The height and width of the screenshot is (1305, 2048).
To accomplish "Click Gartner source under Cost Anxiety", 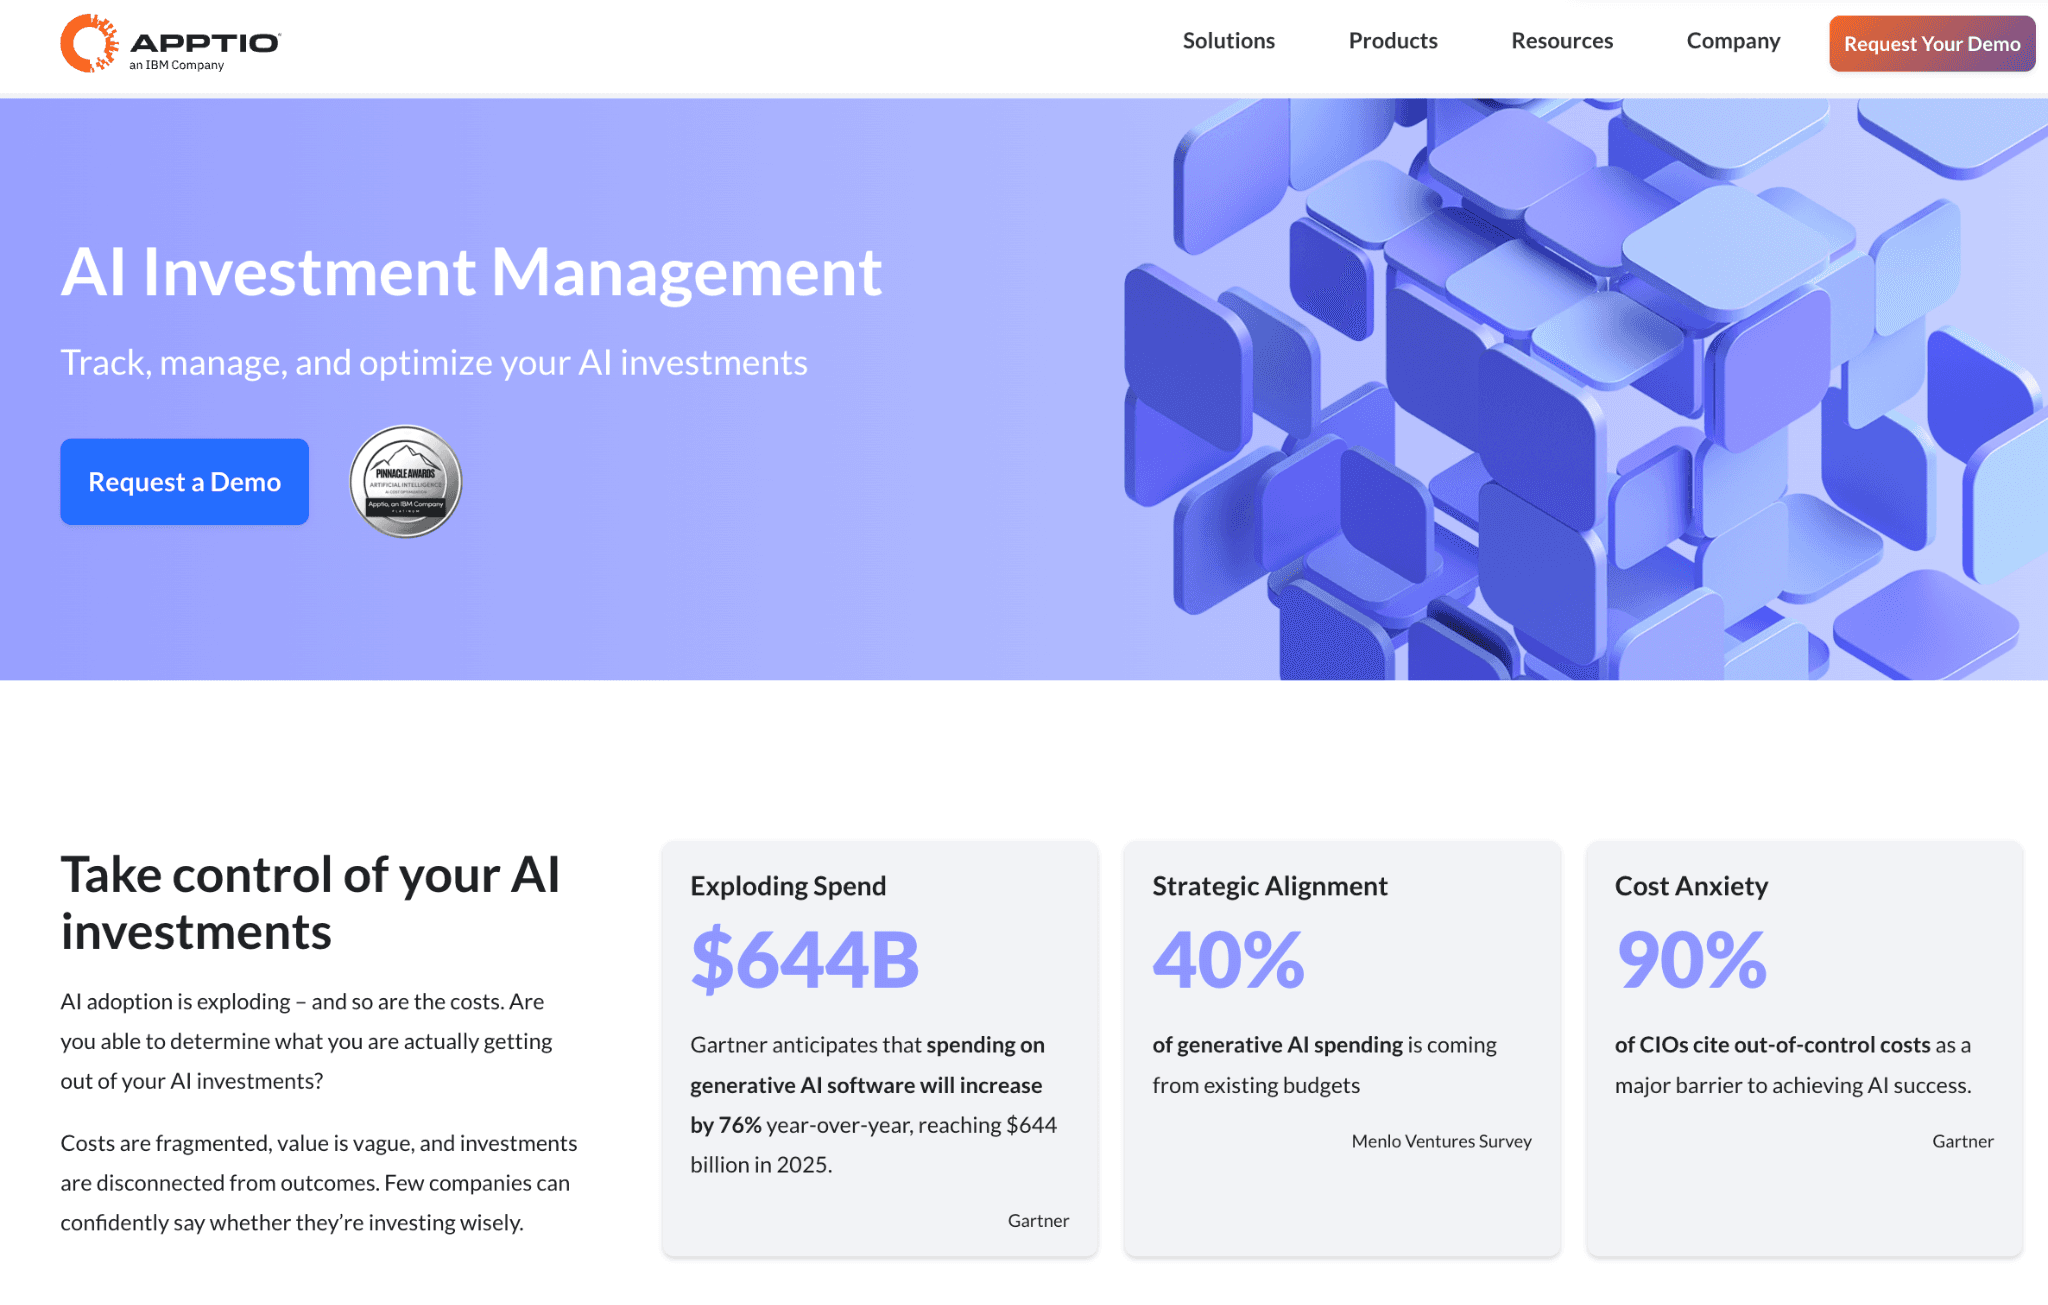I will point(1962,1141).
